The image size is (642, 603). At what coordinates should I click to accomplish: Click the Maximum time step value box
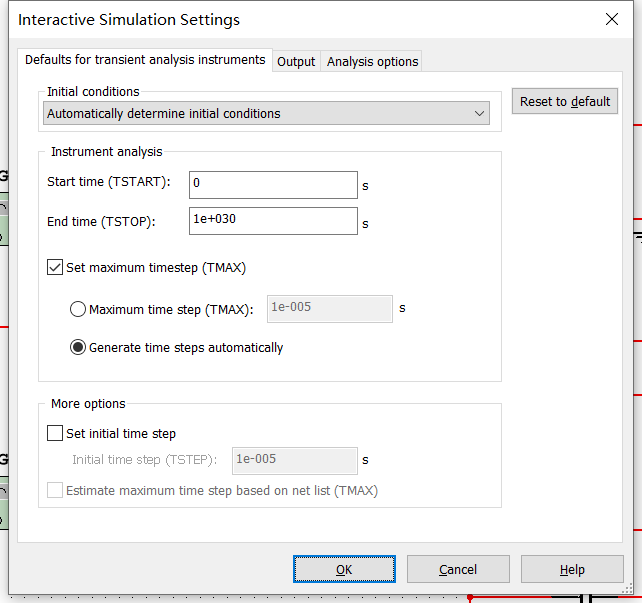[x=329, y=308]
